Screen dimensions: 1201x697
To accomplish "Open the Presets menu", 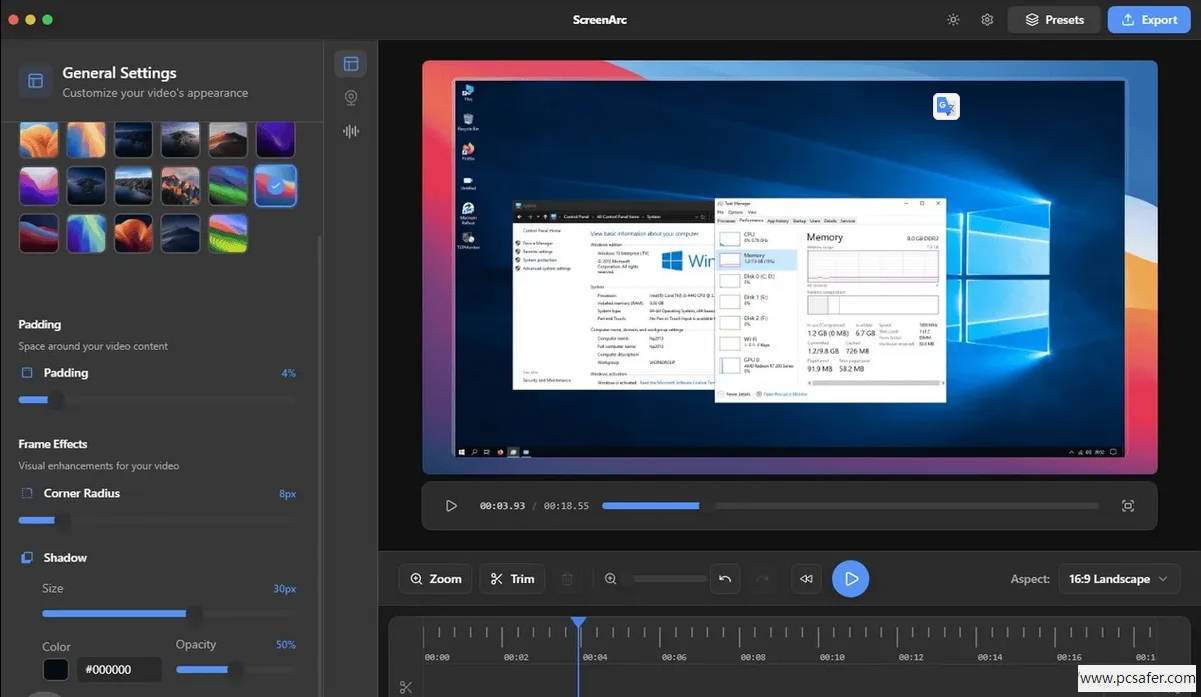I will (1054, 20).
